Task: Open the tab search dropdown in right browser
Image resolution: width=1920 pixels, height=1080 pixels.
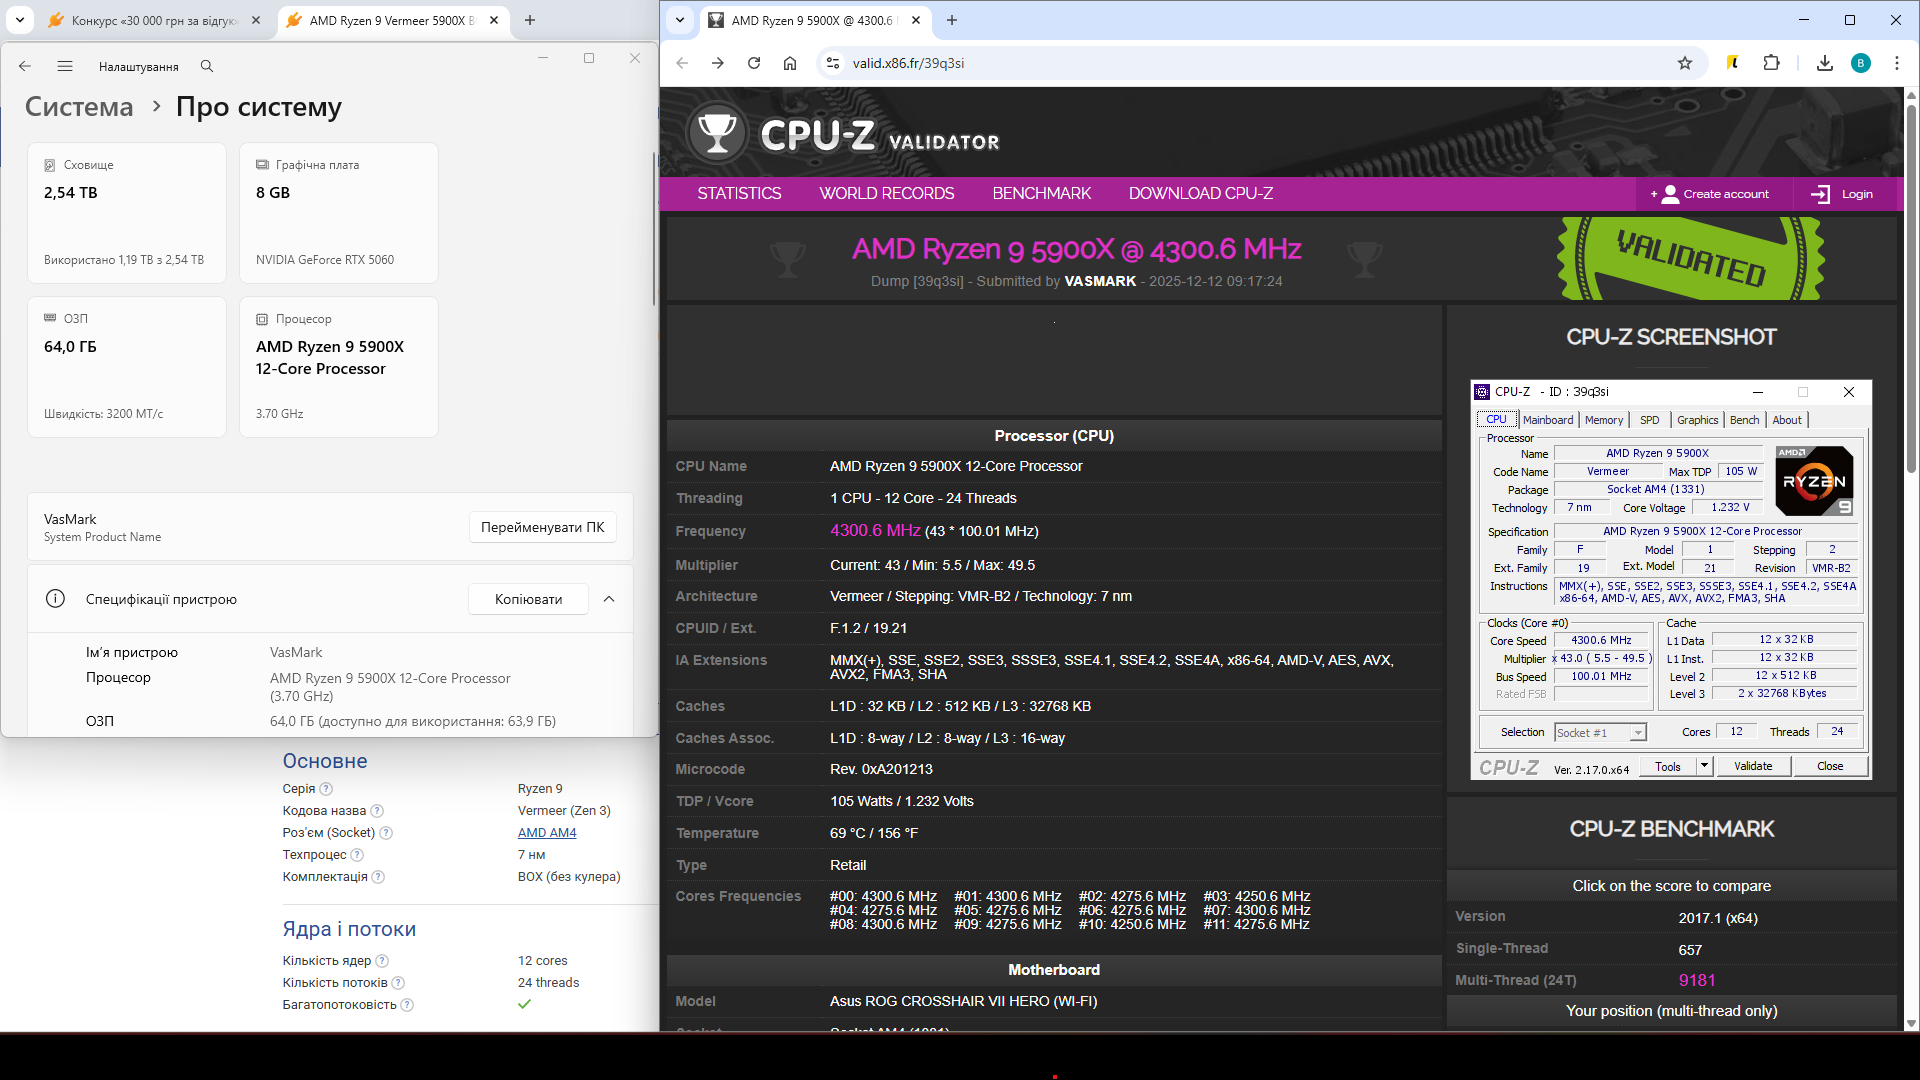Action: coord(680,20)
